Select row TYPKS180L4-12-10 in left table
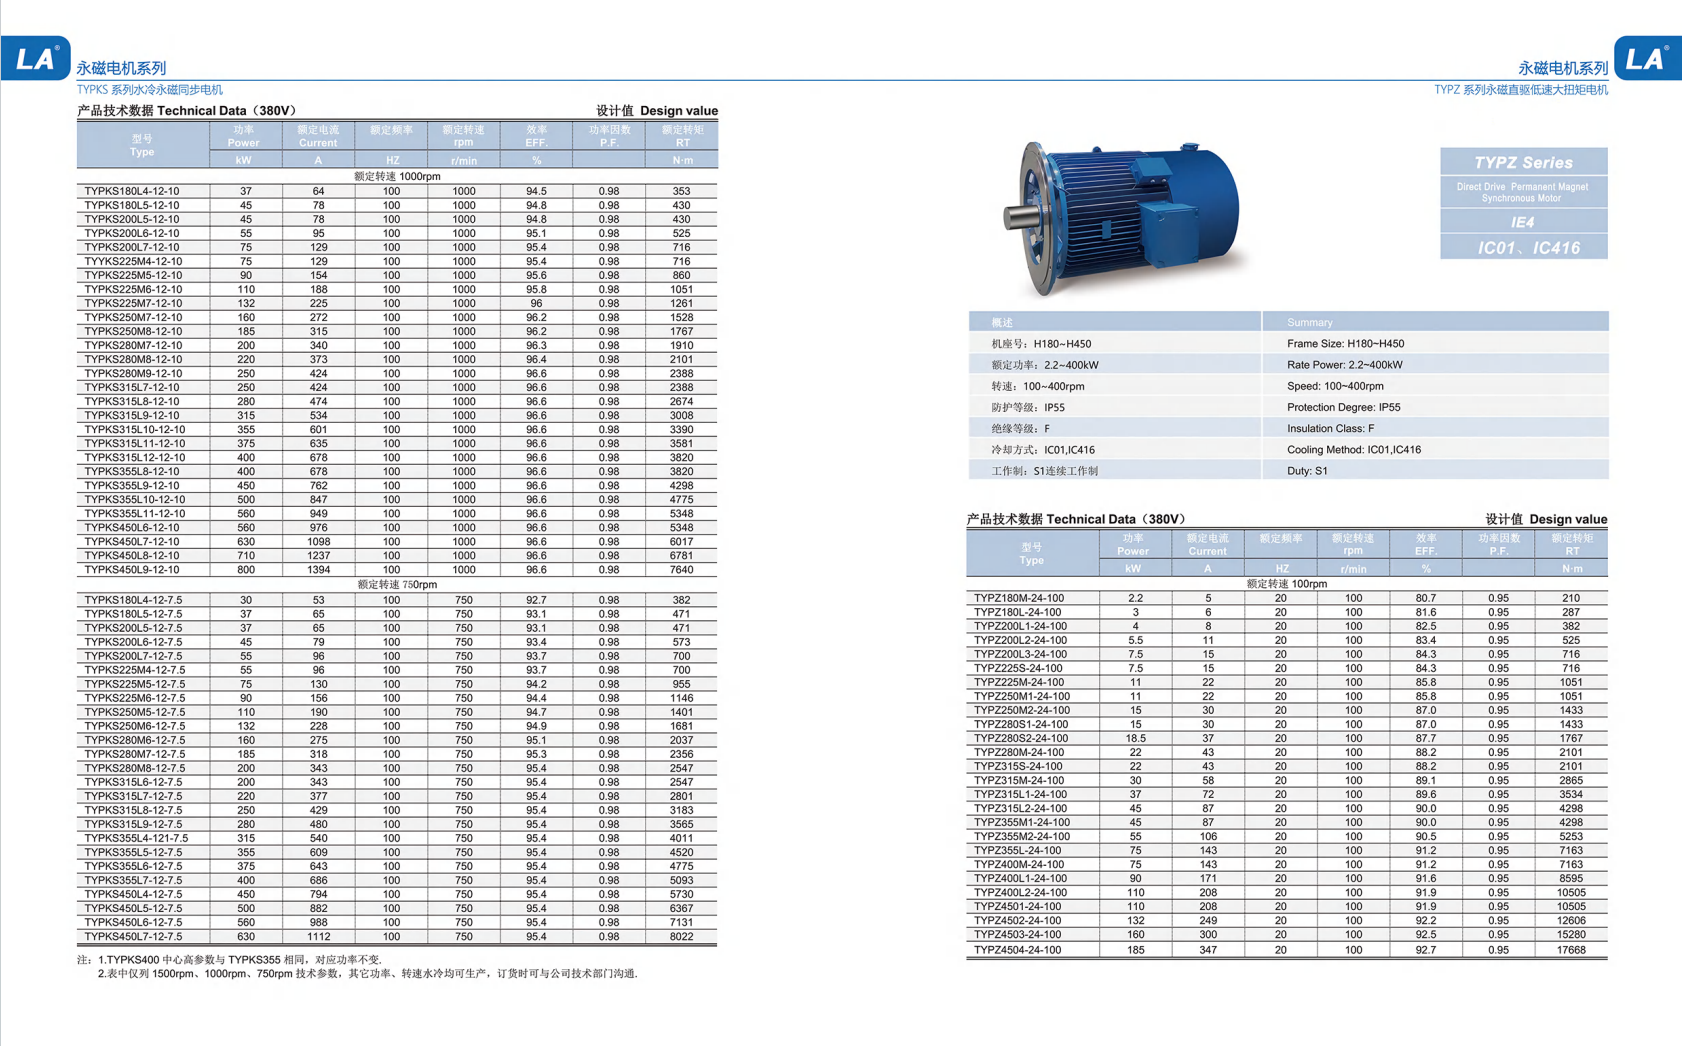The width and height of the screenshot is (1682, 1046). (397, 191)
